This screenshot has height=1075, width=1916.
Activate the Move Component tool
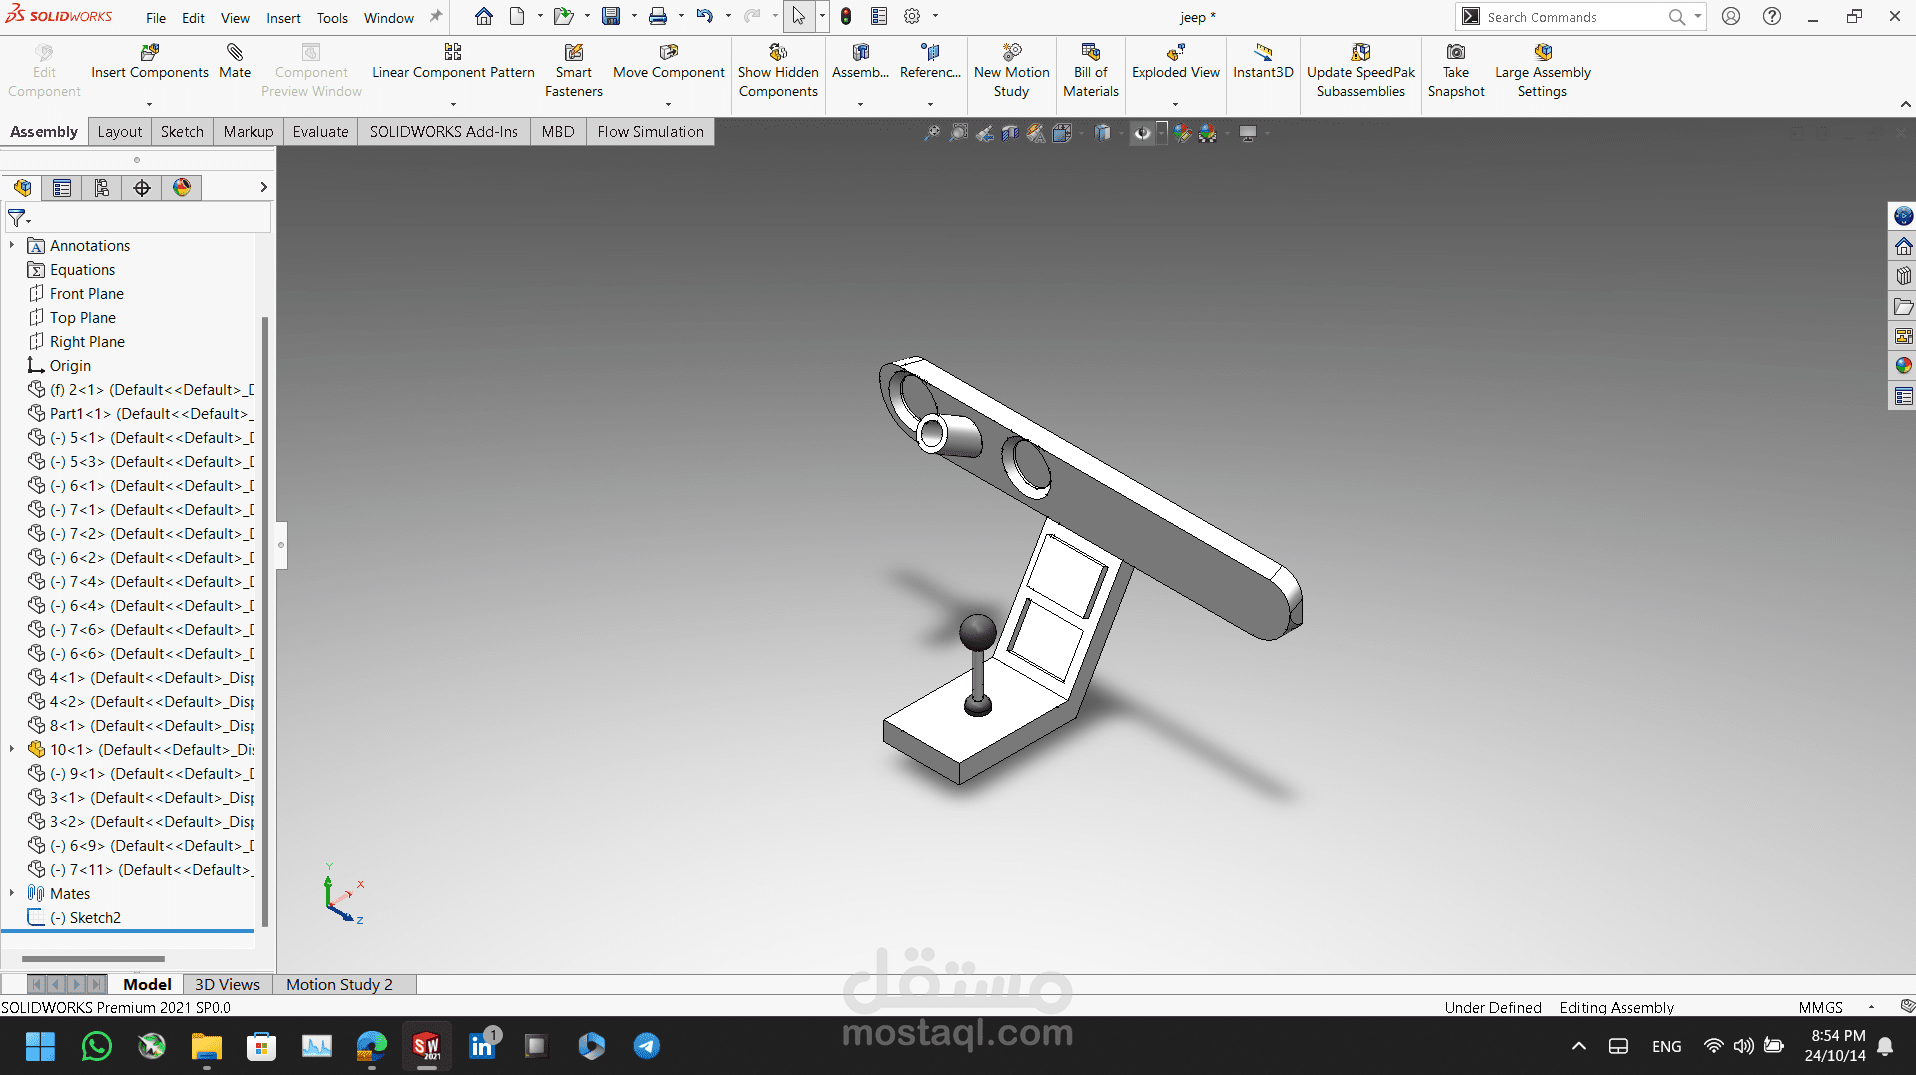coord(668,61)
